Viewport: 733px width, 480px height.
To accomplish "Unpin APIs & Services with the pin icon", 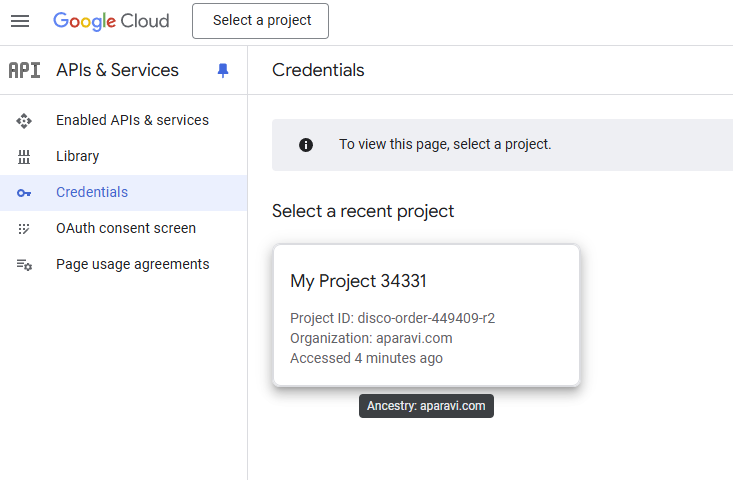I will pyautogui.click(x=223, y=70).
